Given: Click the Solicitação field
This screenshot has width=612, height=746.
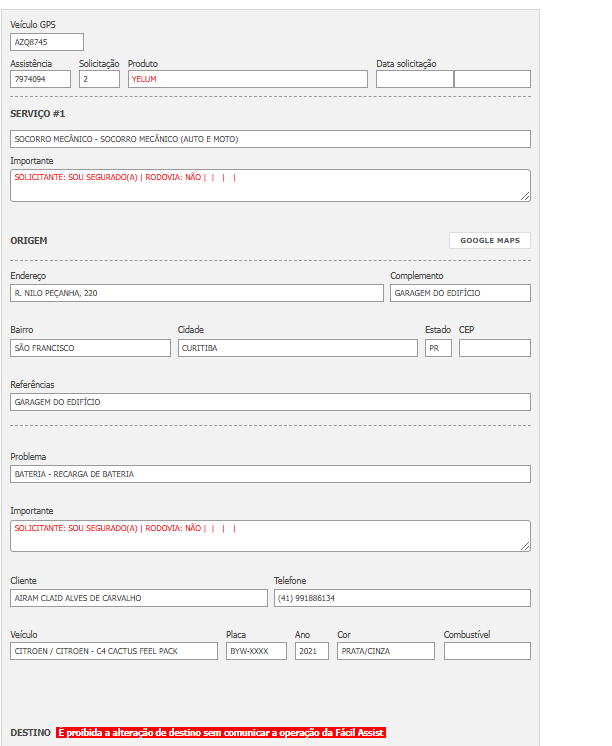Looking at the screenshot, I should click(99, 79).
